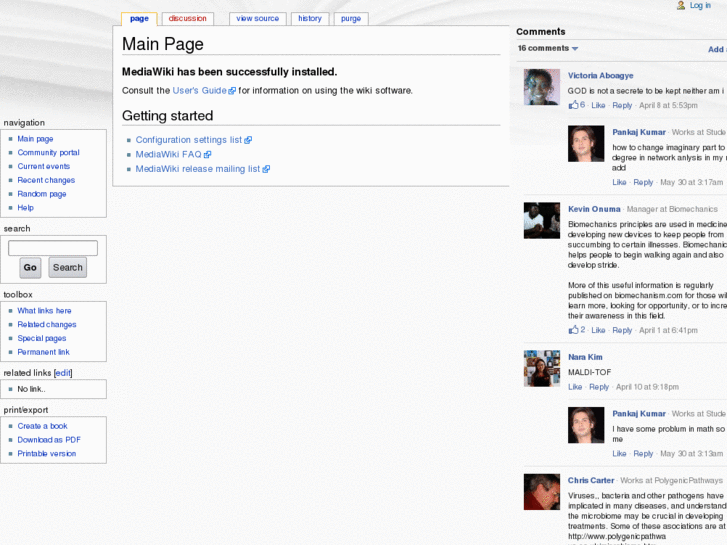Open the User's Guide link
727x545 pixels.
pos(199,90)
